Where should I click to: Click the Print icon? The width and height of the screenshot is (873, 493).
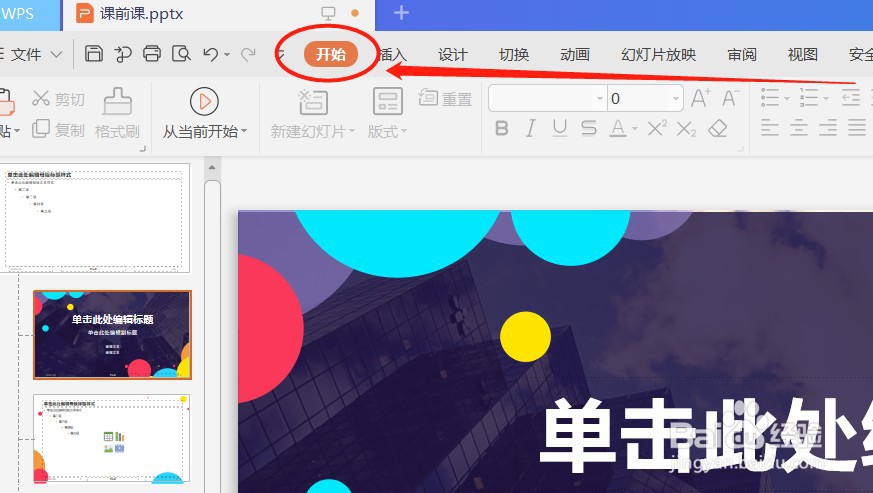click(x=151, y=53)
